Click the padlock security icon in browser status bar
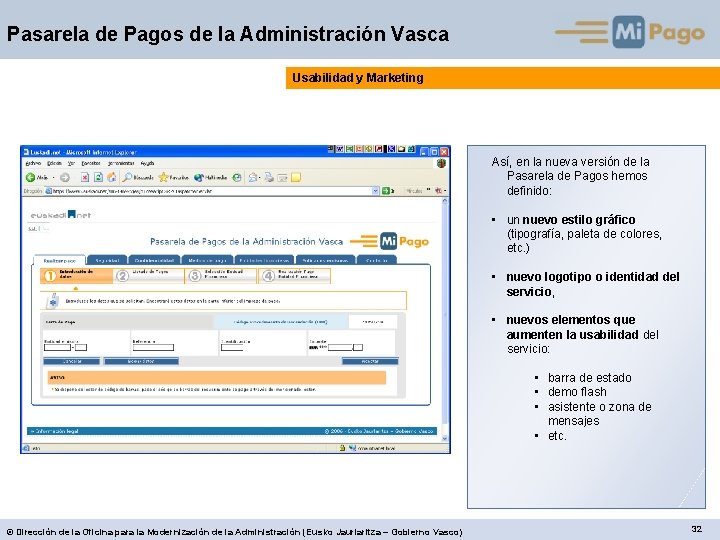The image size is (720, 540). pos(342,448)
